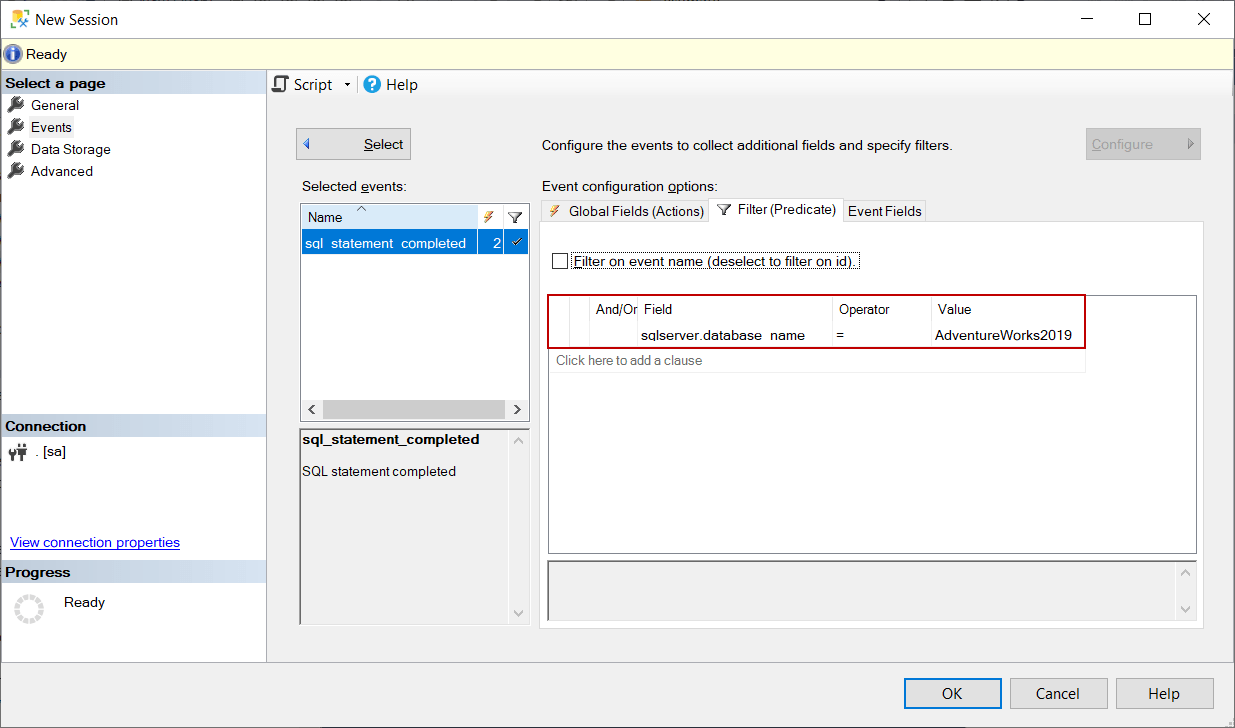Click the filter funnel column header above events
The image size is (1235, 728).
click(x=515, y=216)
